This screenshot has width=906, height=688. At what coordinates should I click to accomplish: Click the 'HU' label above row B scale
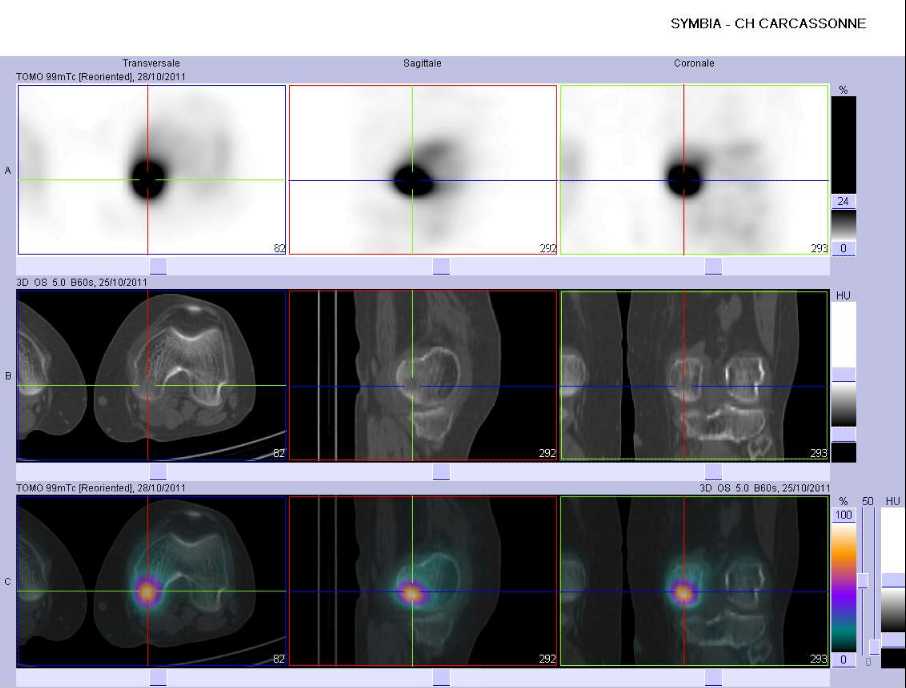point(843,295)
